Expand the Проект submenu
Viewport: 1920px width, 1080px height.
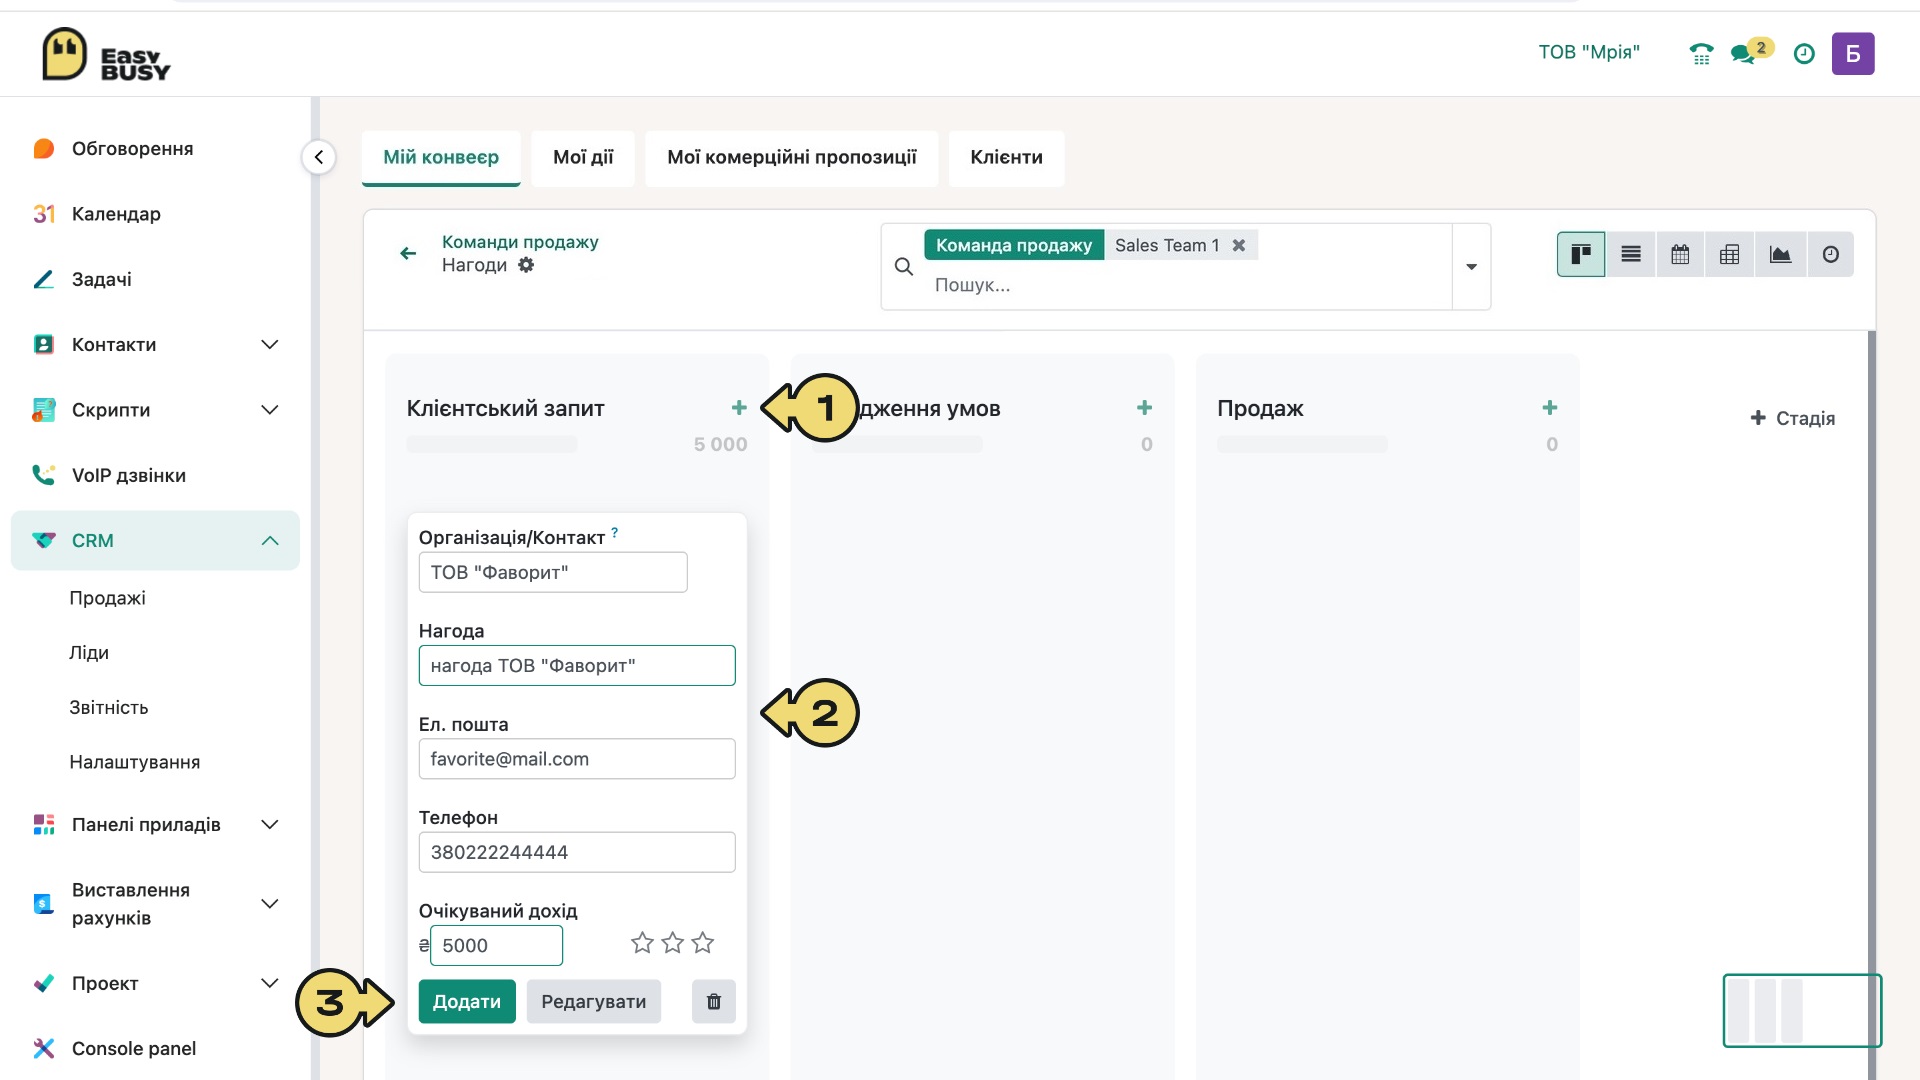coord(269,983)
